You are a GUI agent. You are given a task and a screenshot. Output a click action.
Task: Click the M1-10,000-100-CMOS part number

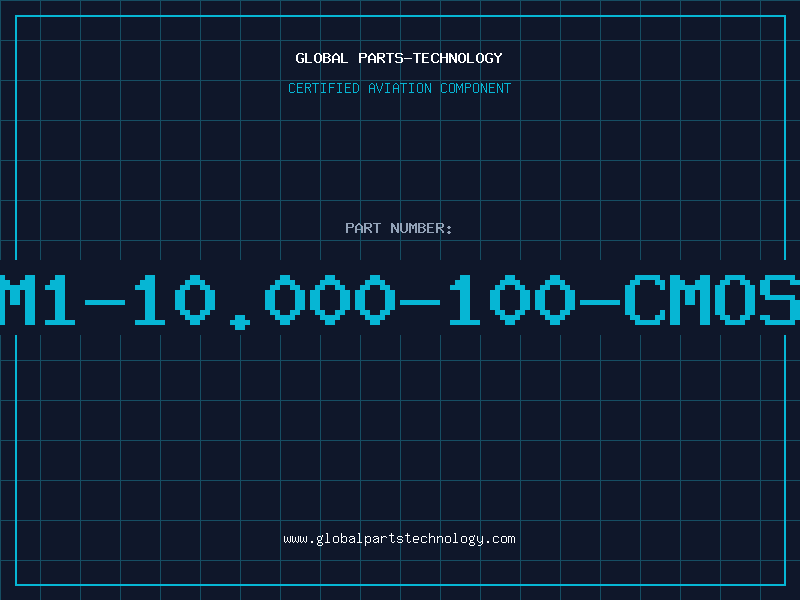[x=400, y=301]
